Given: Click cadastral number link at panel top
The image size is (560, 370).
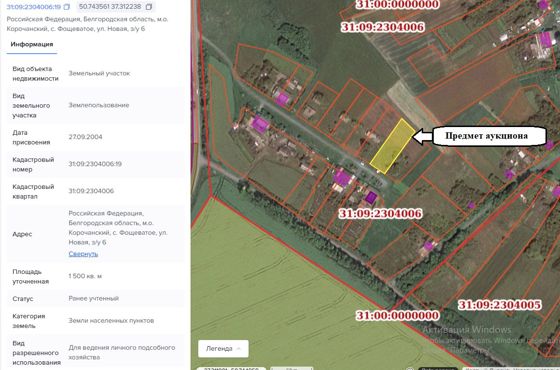Looking at the screenshot, I should coord(34,7).
